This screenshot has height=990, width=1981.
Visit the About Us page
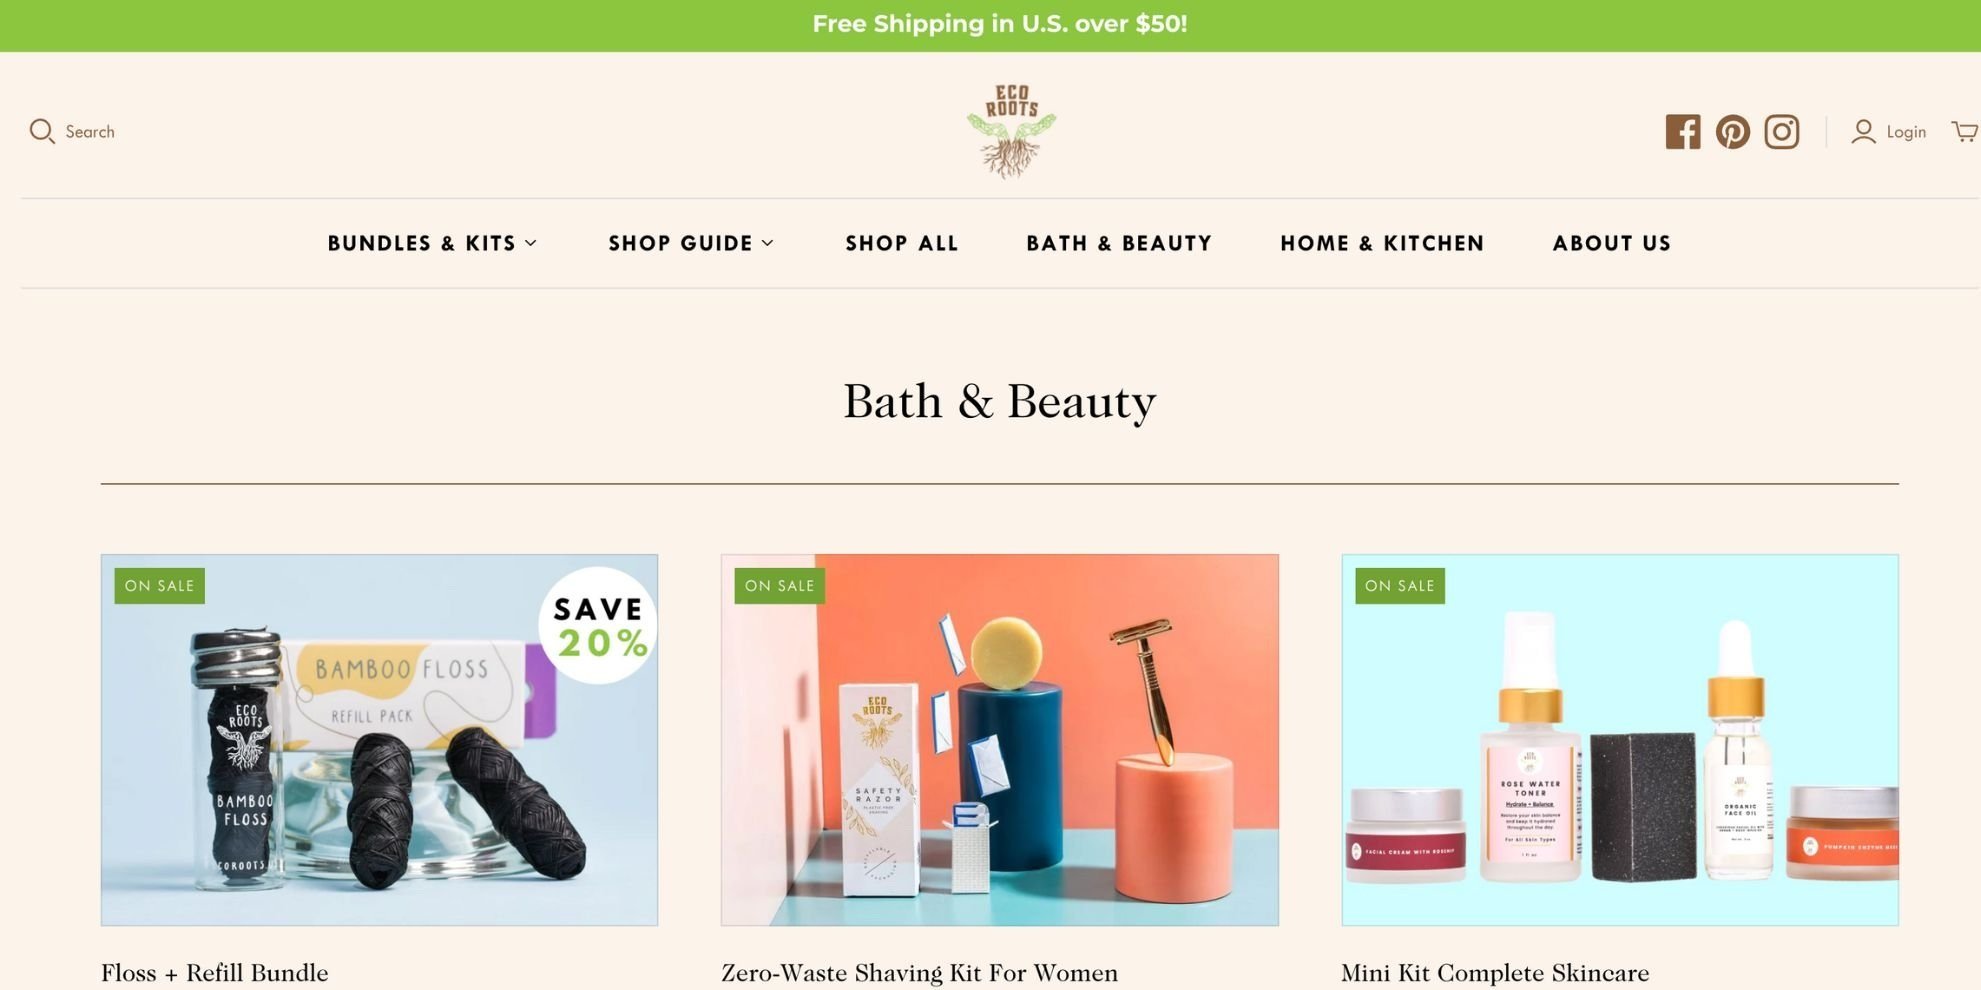click(x=1612, y=243)
